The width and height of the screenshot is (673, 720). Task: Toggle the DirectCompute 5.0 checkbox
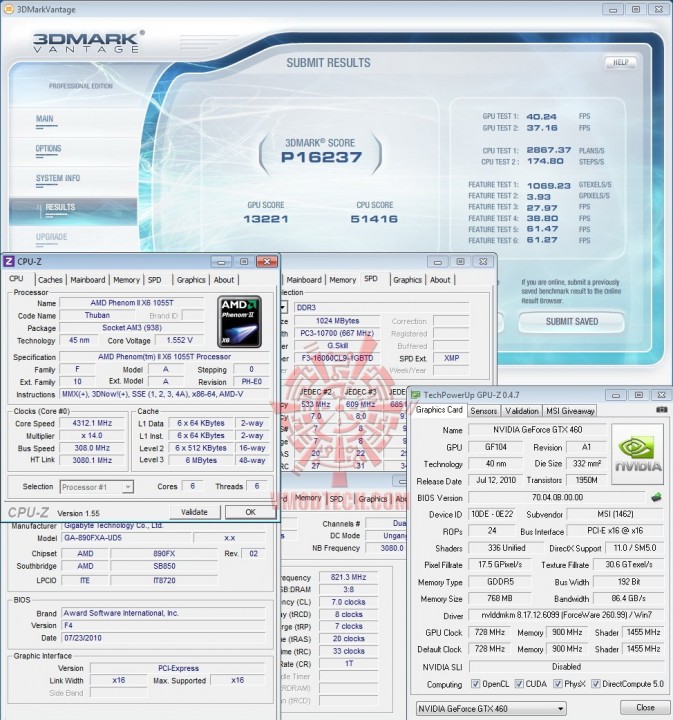(x=595, y=684)
